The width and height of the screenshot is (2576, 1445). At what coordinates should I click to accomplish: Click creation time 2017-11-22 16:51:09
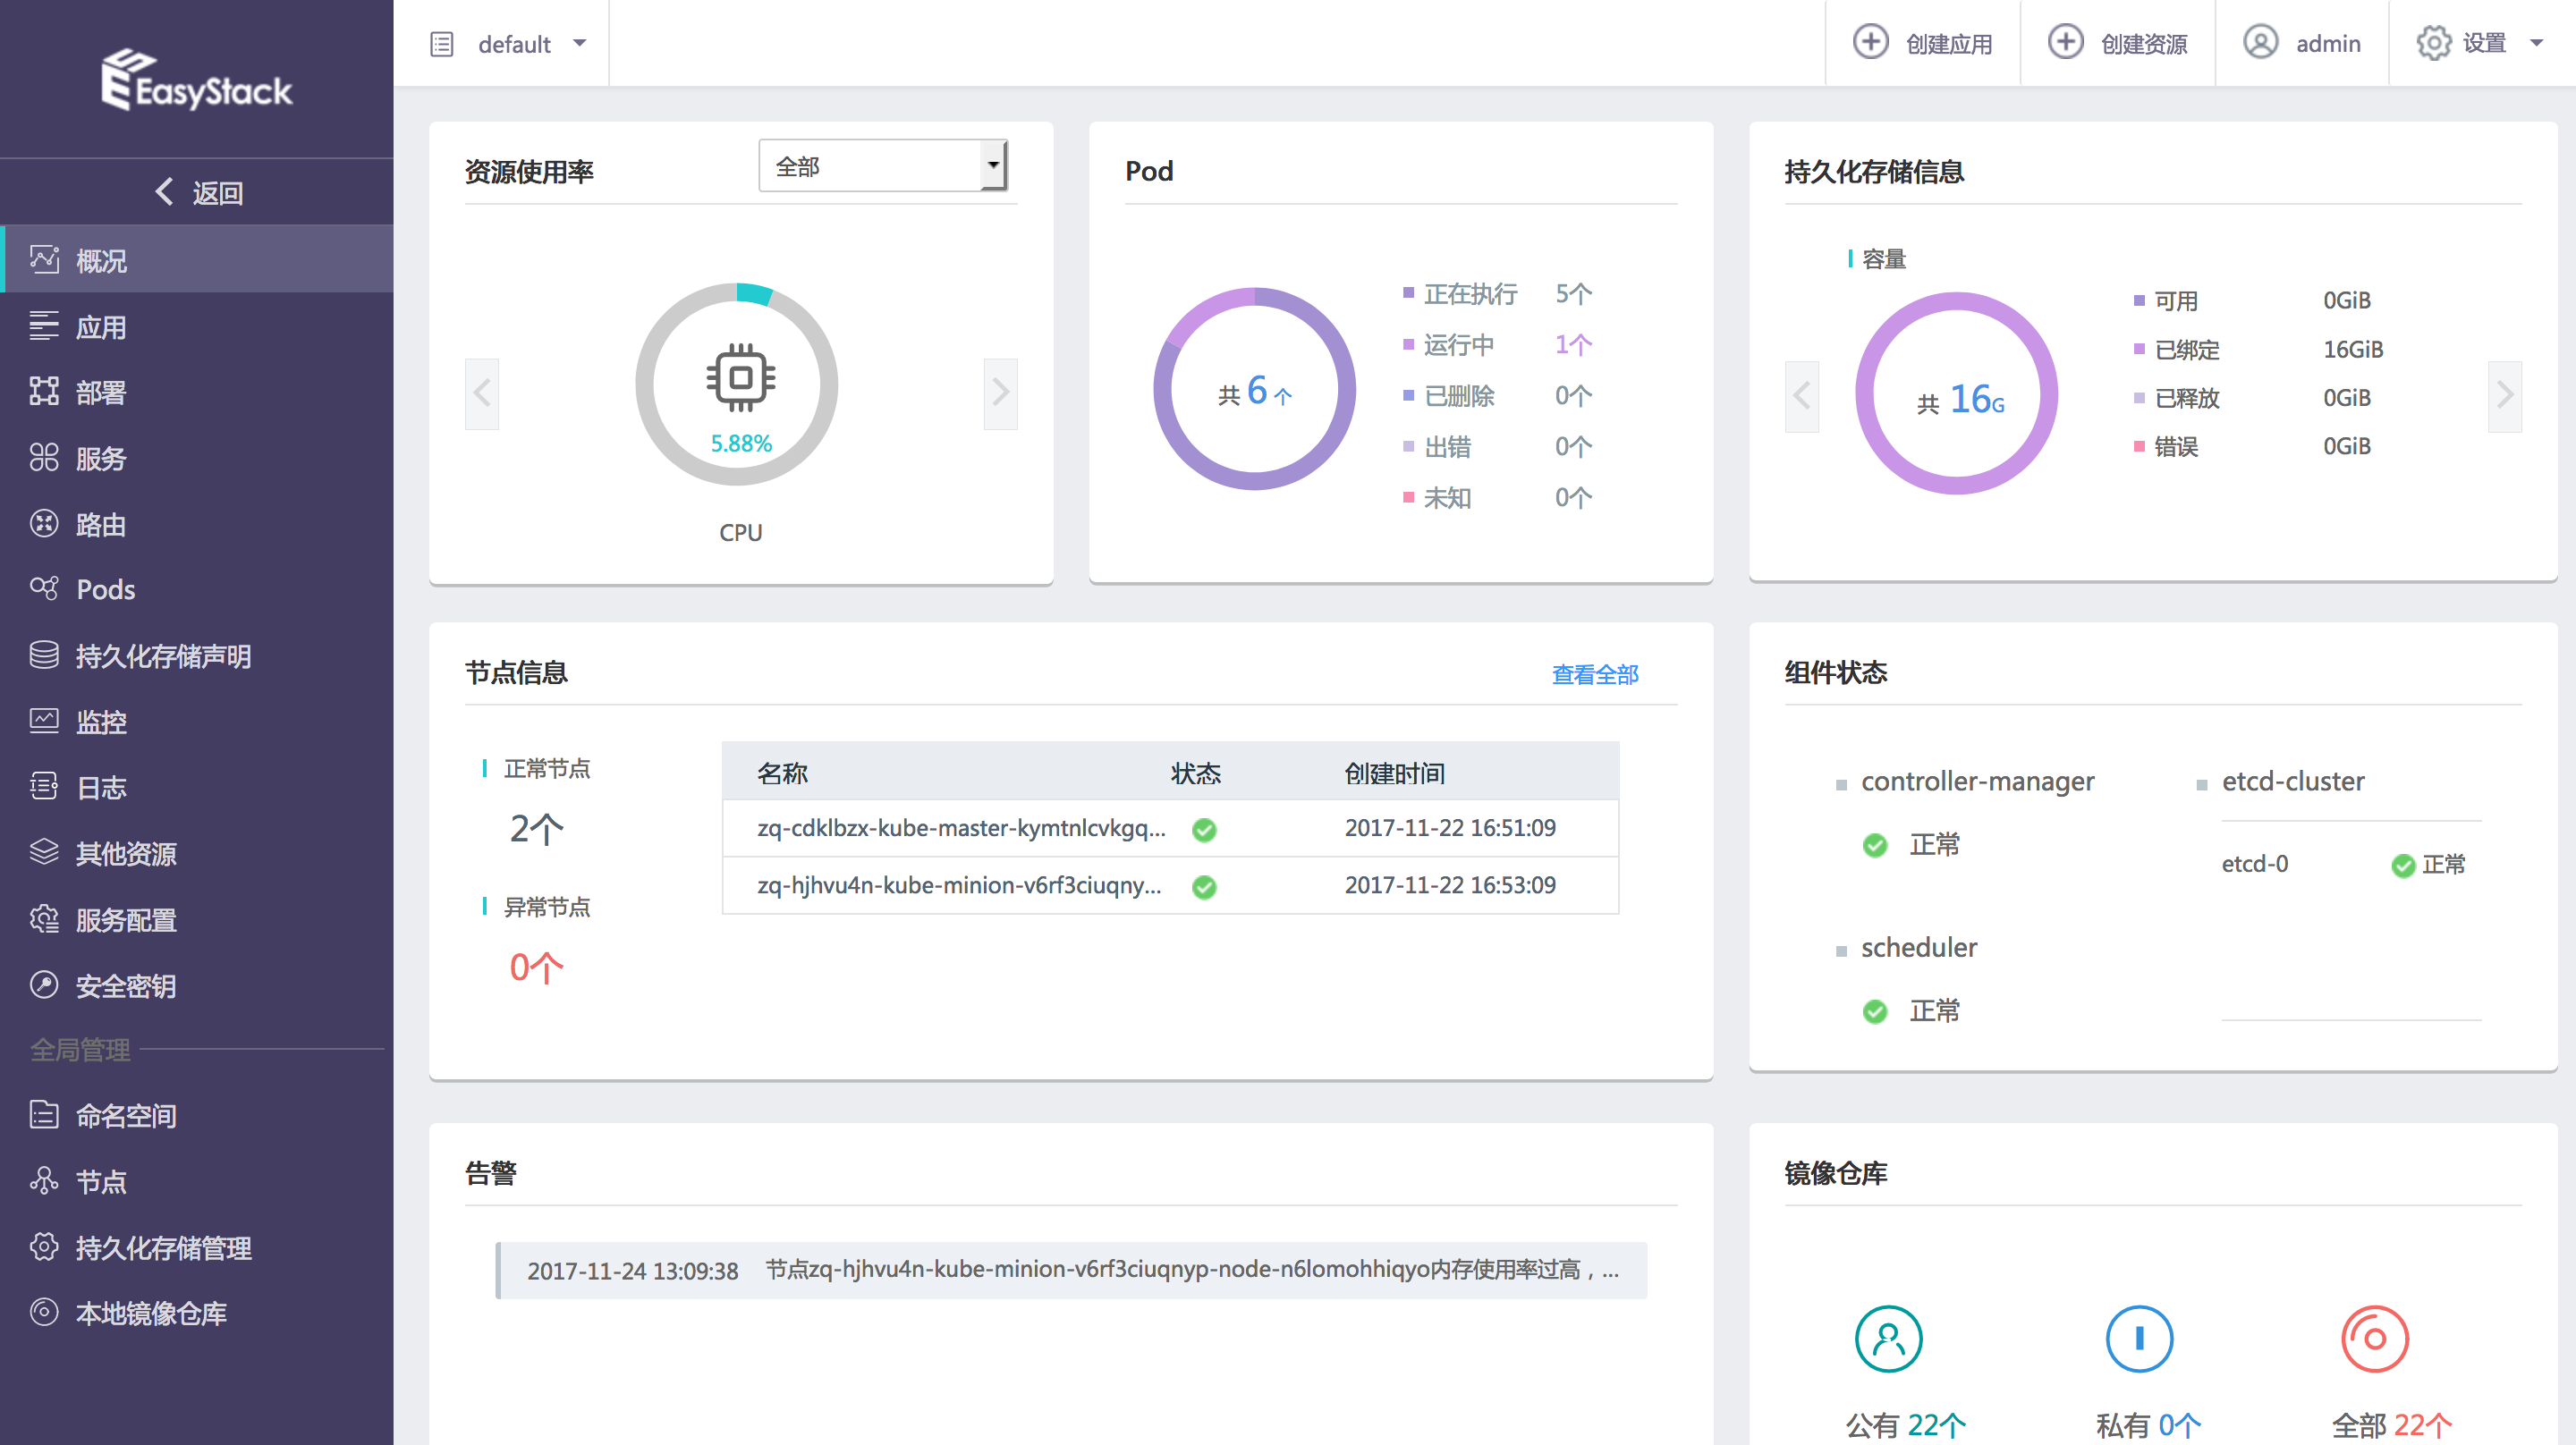pos(1450,828)
